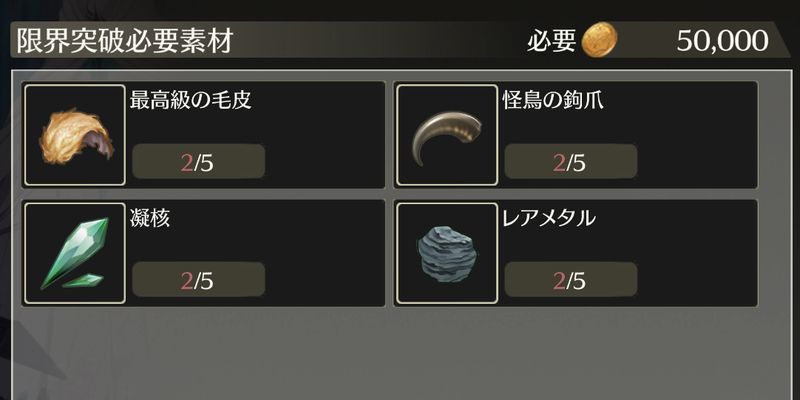Open the 凝核 item name
The width and height of the screenshot is (800, 400).
149,218
